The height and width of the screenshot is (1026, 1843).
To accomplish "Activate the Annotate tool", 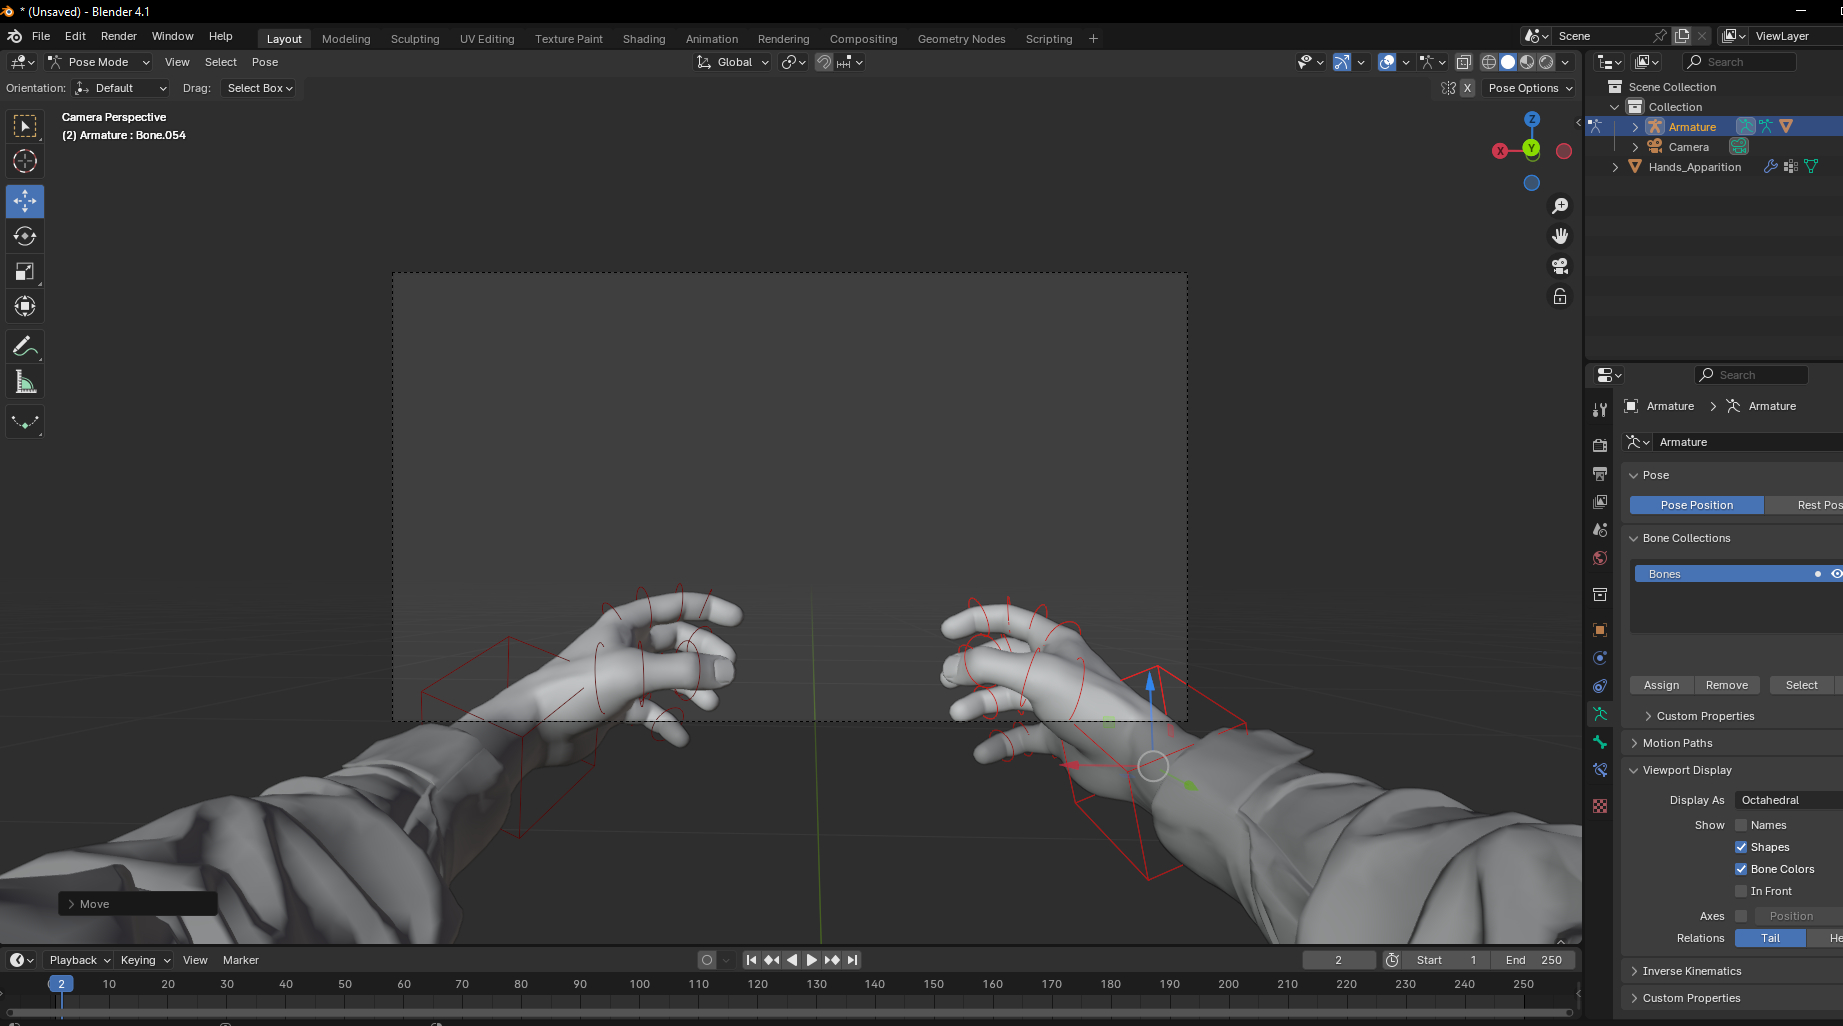I will [x=25, y=347].
